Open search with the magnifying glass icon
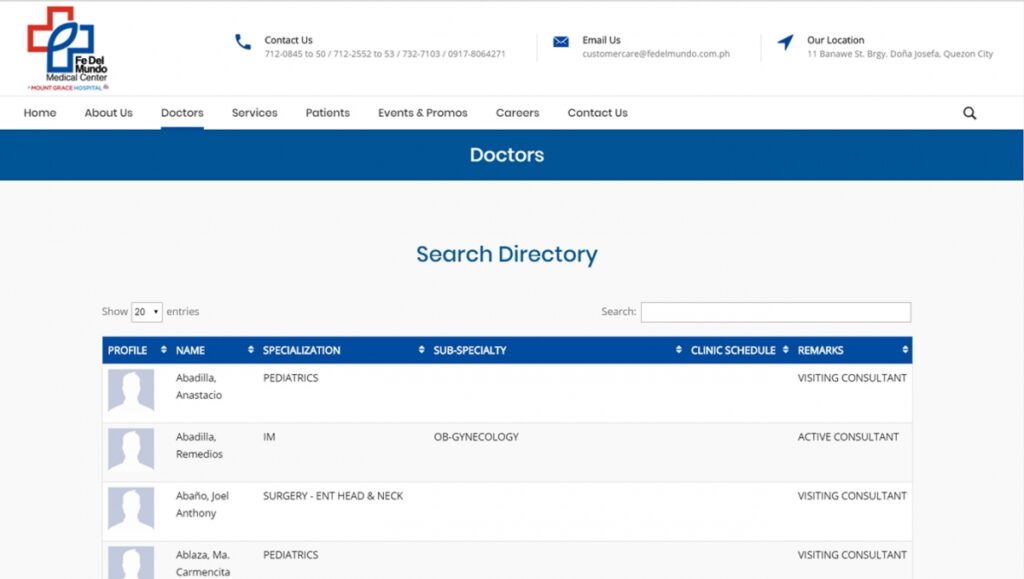Viewport: 1024px width, 579px height. (969, 113)
